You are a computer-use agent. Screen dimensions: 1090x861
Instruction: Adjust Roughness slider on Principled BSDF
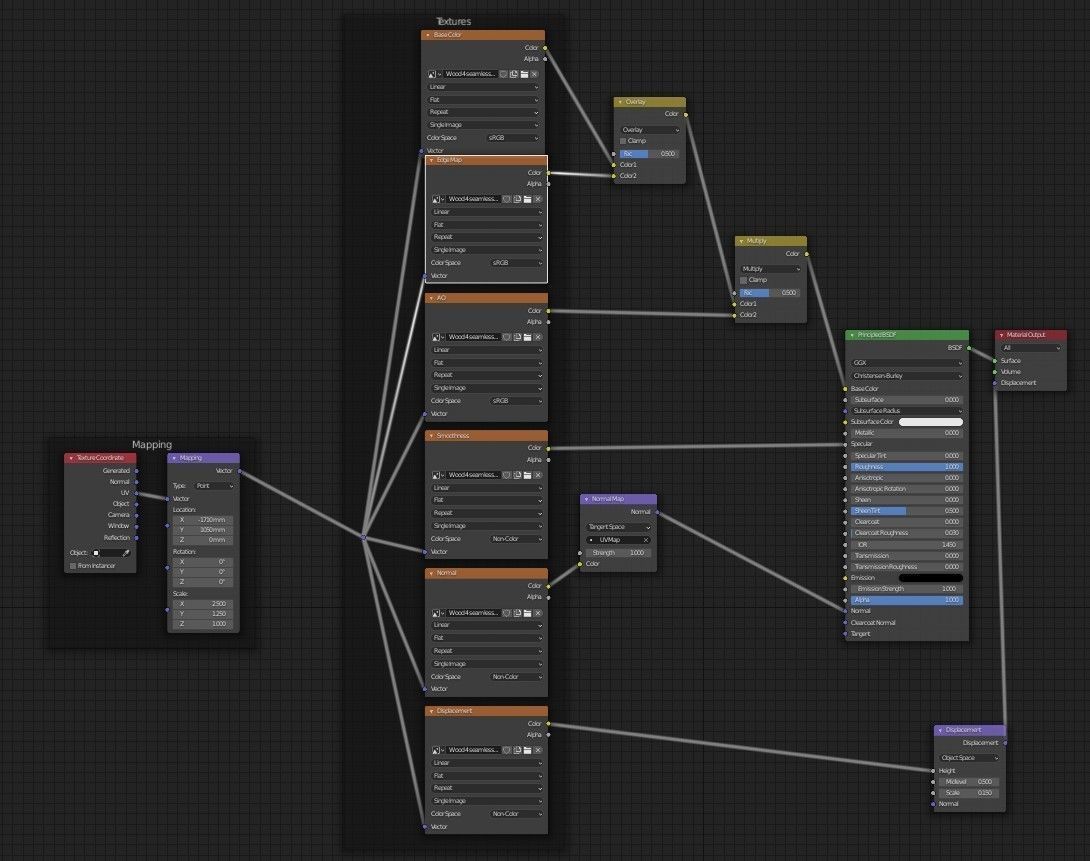tap(907, 467)
